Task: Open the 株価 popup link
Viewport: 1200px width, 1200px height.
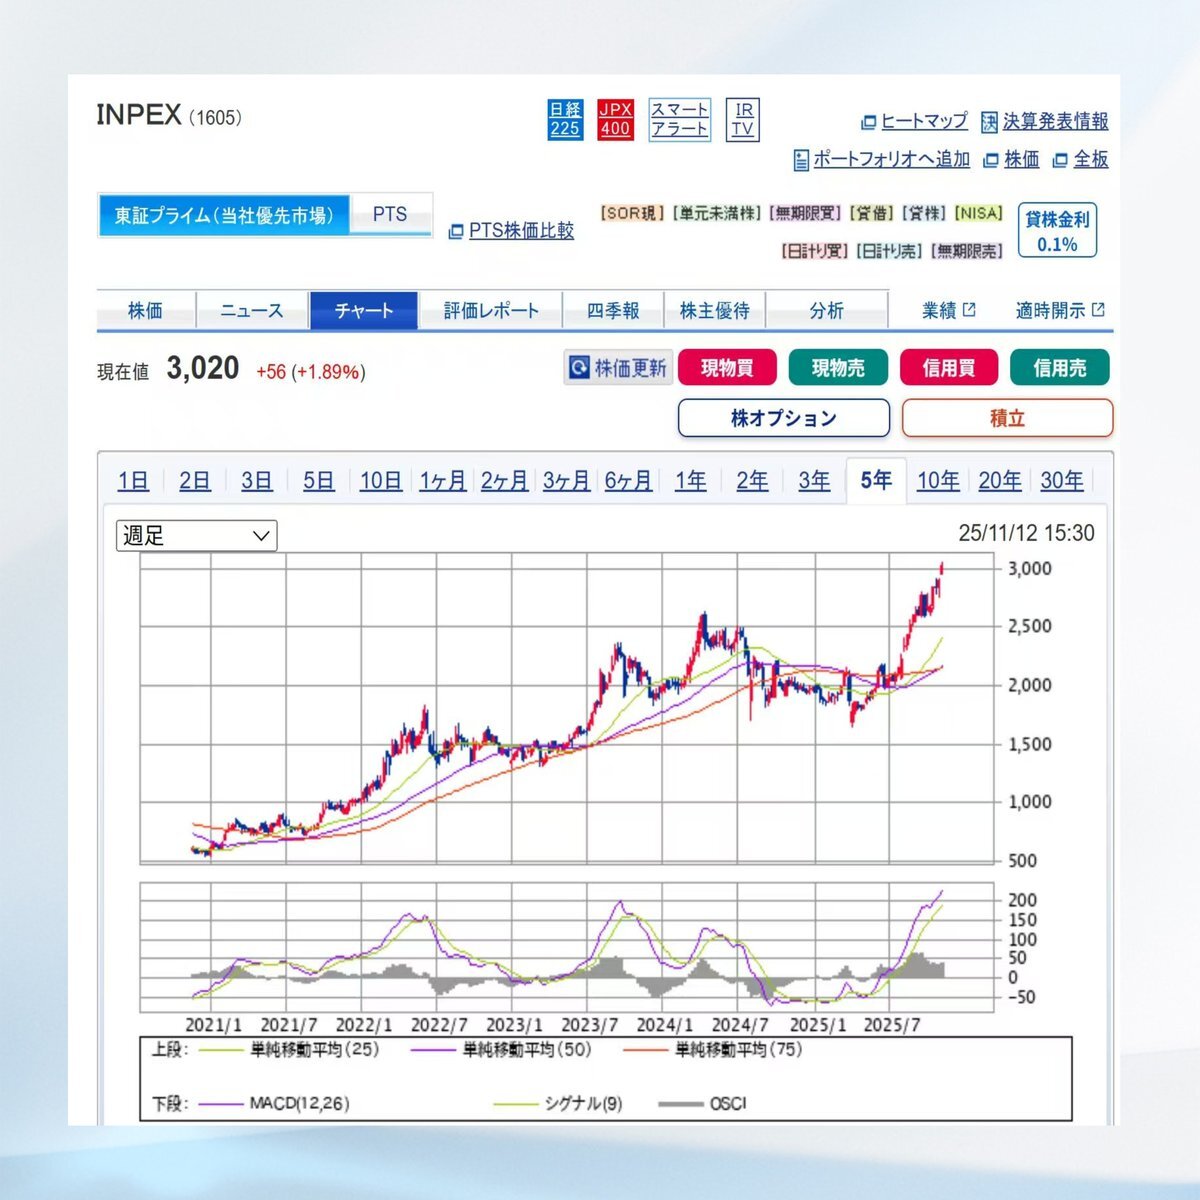Action: coord(1011,159)
